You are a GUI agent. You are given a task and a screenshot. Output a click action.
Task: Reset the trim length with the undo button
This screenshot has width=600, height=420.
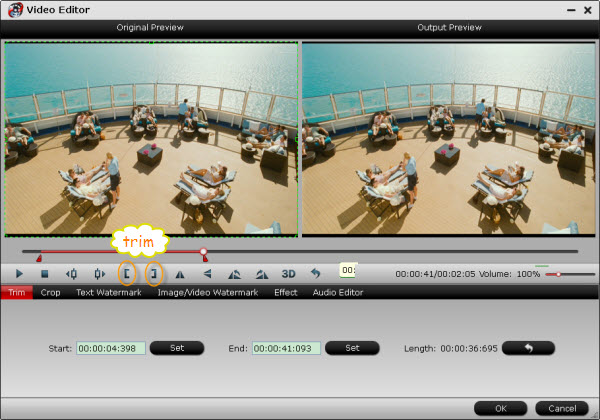pos(528,348)
